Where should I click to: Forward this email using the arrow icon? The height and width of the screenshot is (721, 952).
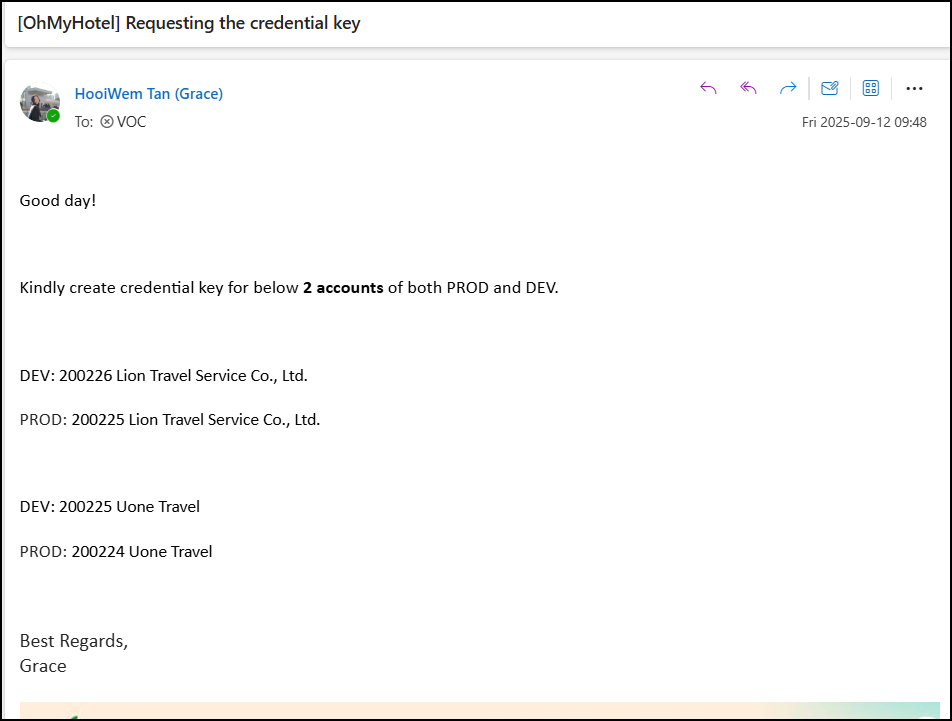[x=788, y=88]
